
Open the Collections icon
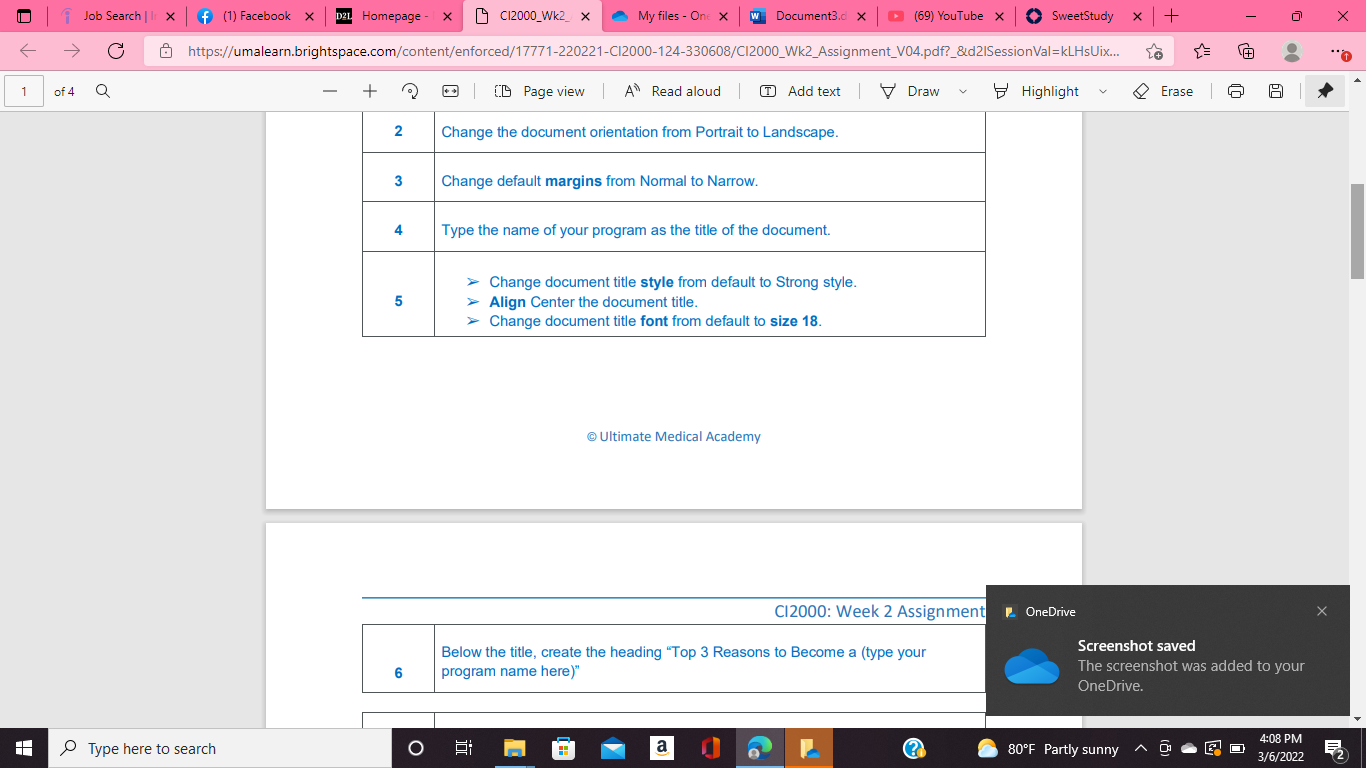pos(1246,51)
